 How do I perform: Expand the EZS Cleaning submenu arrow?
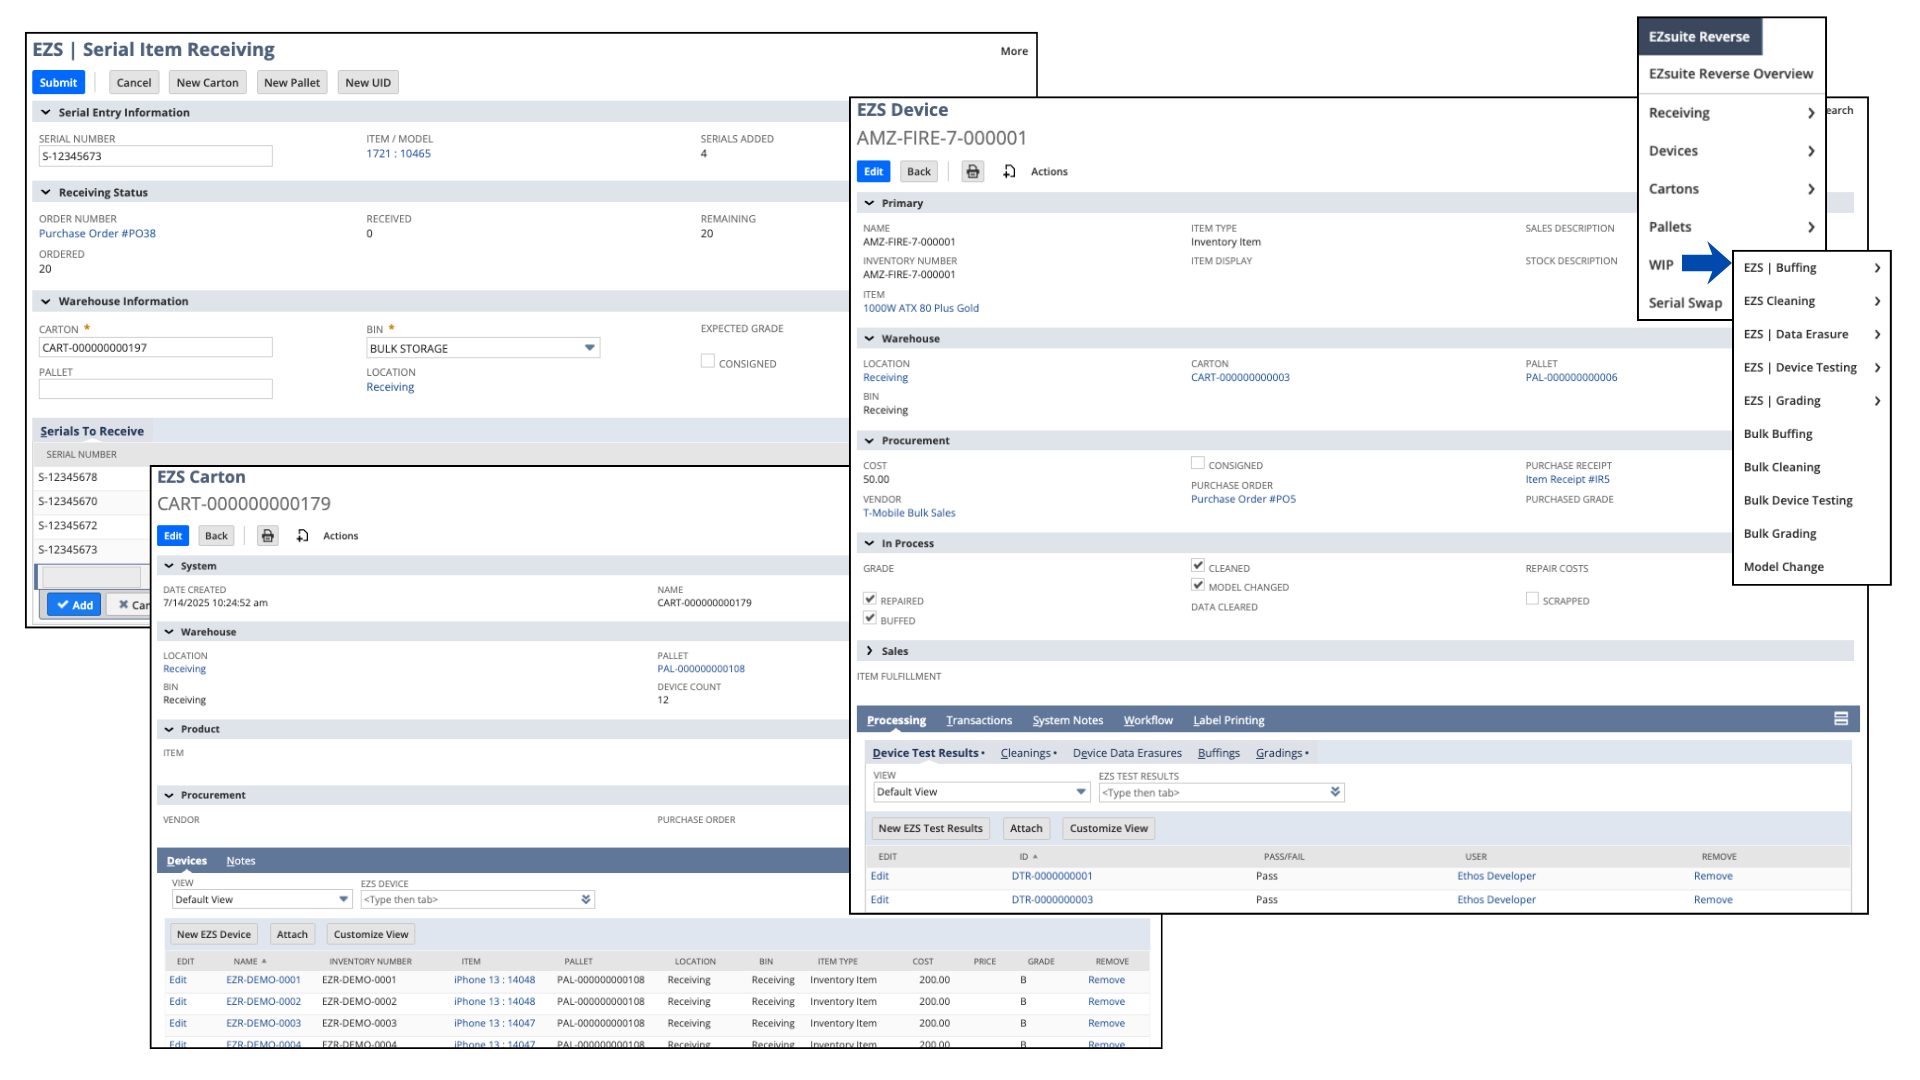pos(1877,301)
